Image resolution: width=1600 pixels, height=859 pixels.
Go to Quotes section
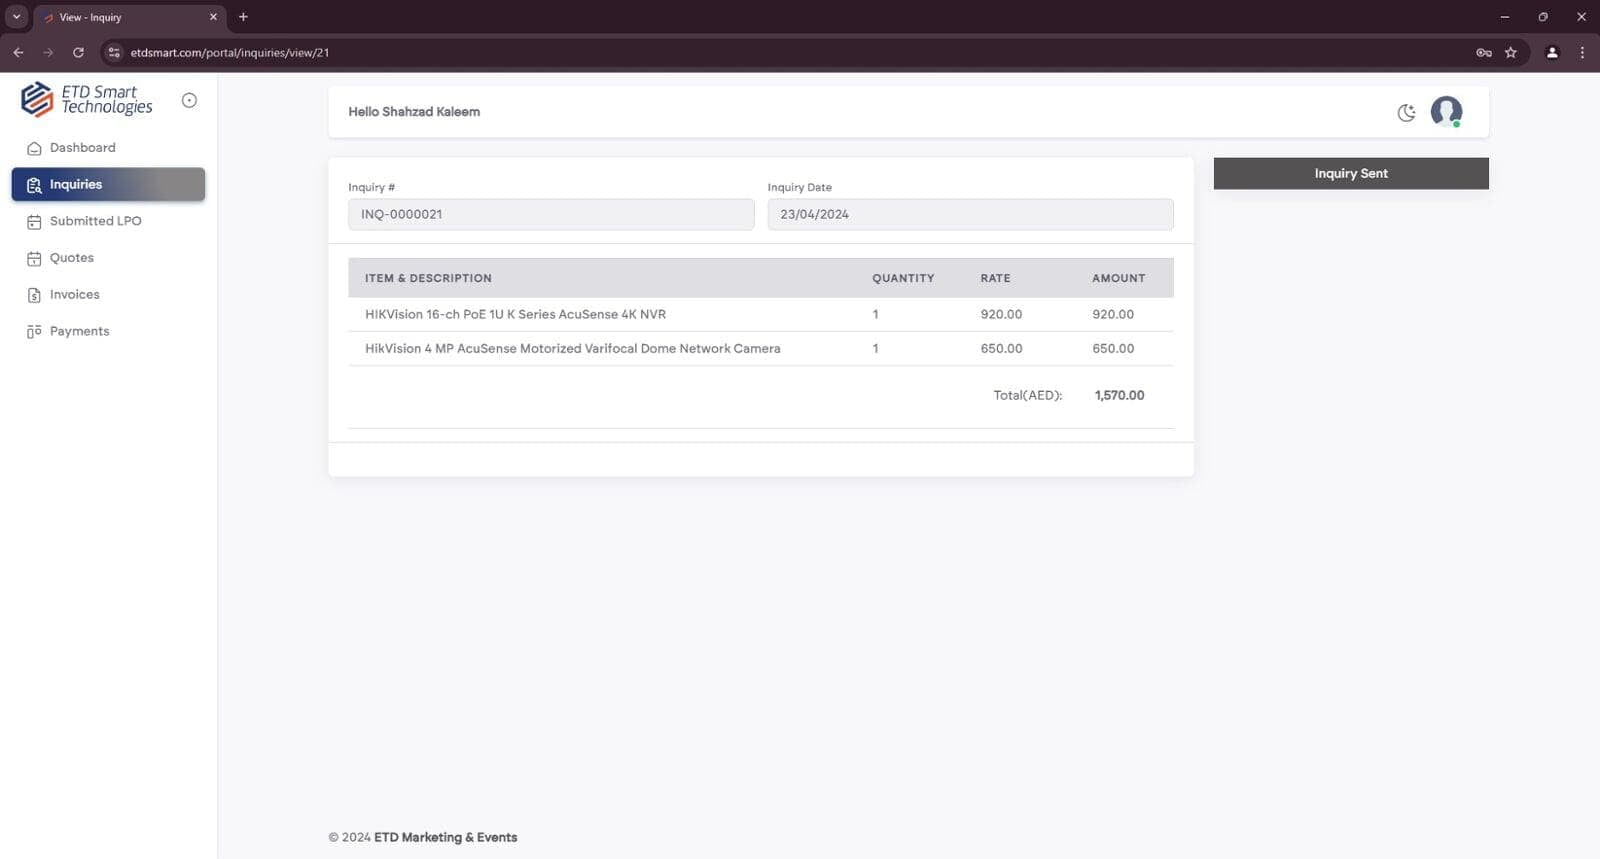click(x=108, y=258)
